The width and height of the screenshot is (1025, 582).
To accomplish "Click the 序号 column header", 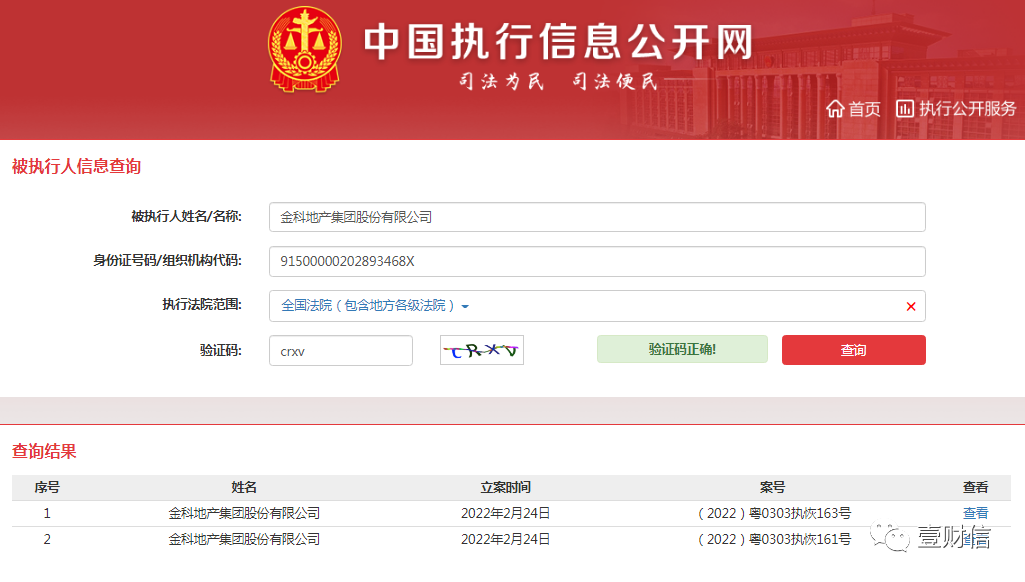I will (x=47, y=487).
